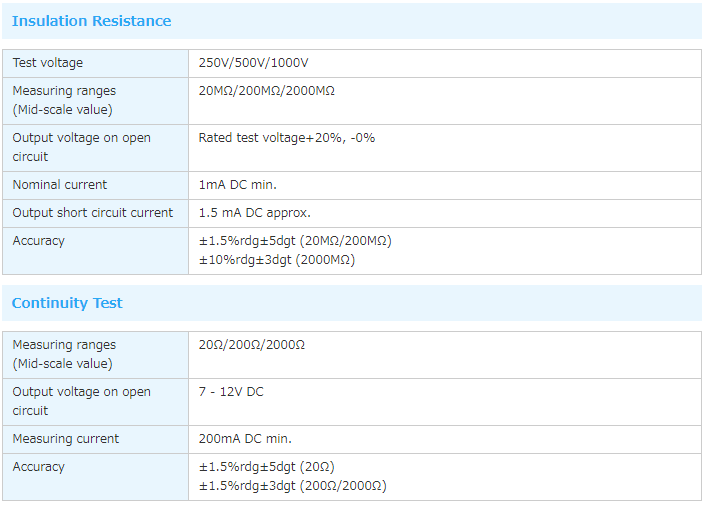The width and height of the screenshot is (705, 505).
Task: Select the Nominal current row label
Action: click(x=59, y=185)
